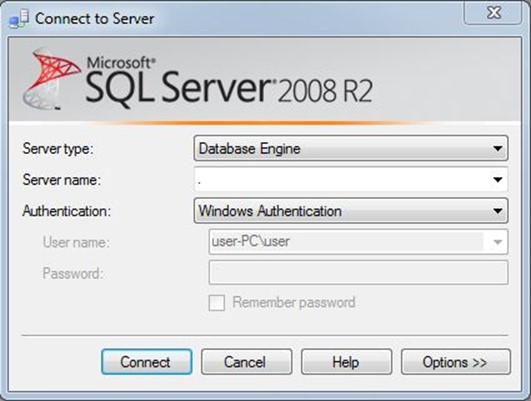
Task: Close the Connect to Server dialog
Action: pyautogui.click(x=493, y=13)
